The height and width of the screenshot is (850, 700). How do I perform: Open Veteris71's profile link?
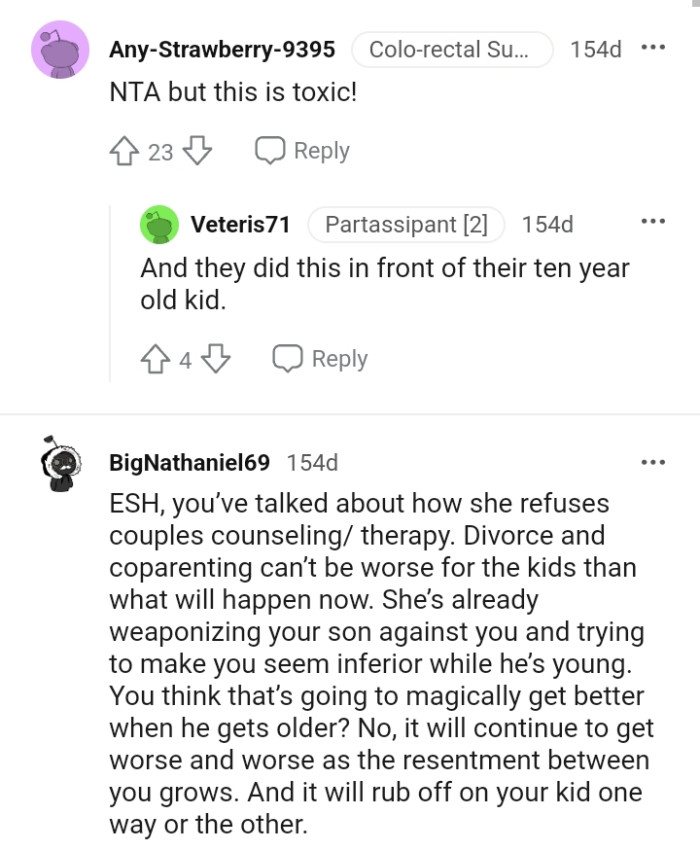pyautogui.click(x=240, y=224)
